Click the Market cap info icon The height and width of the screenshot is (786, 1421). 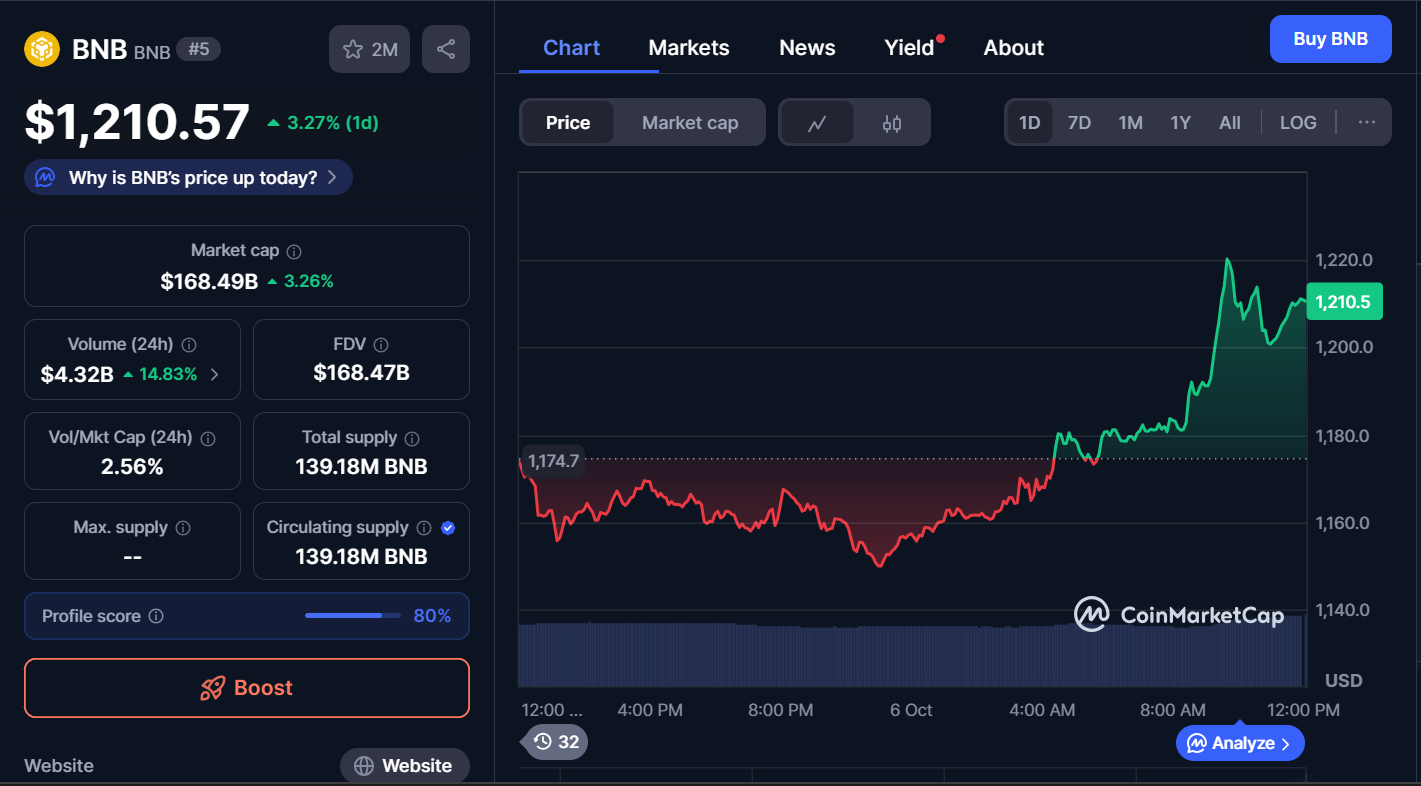(x=294, y=252)
